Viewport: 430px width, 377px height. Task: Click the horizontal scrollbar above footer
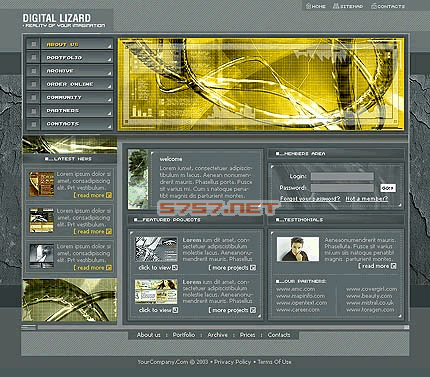coord(215,327)
